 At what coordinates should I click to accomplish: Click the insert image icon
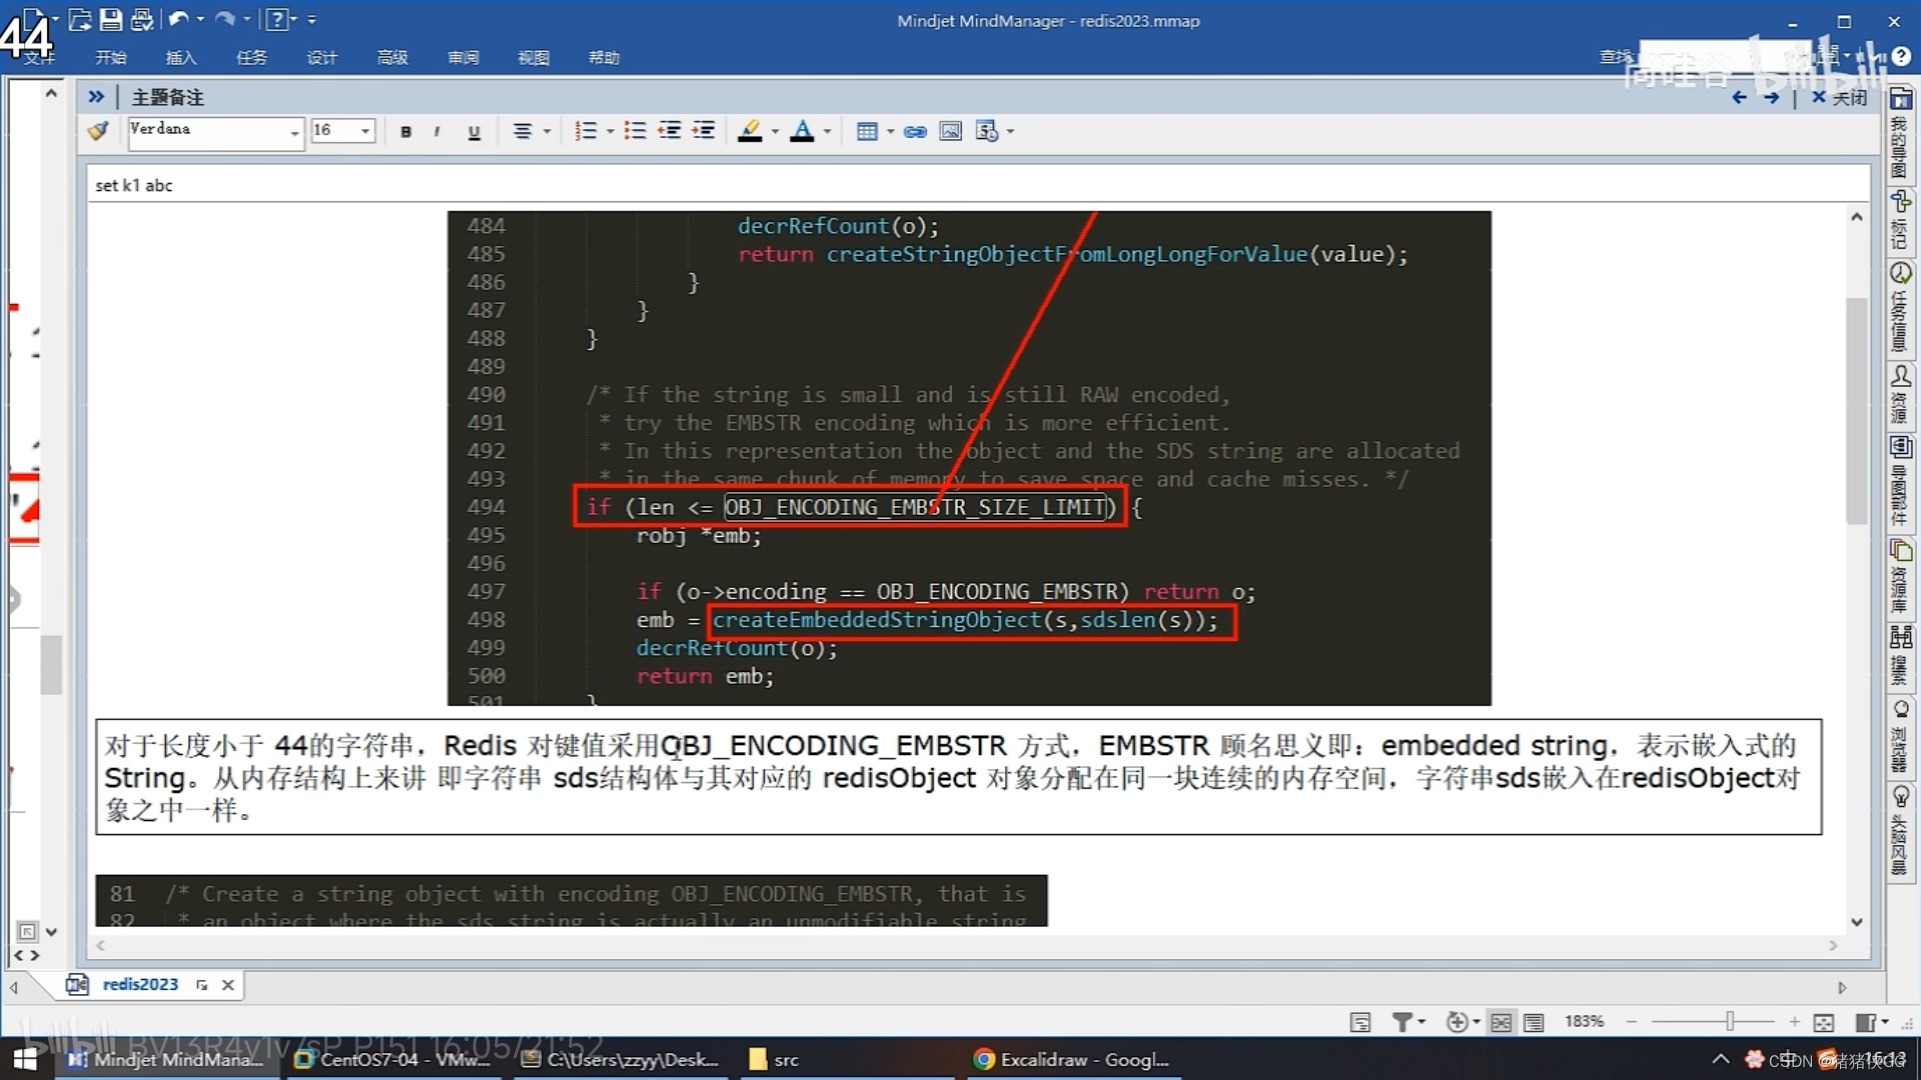point(950,131)
